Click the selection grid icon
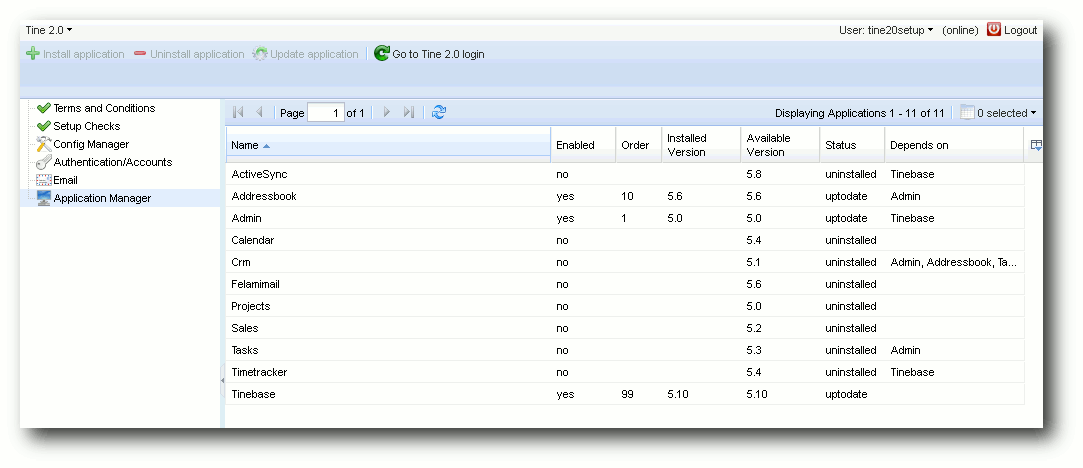 tap(967, 113)
